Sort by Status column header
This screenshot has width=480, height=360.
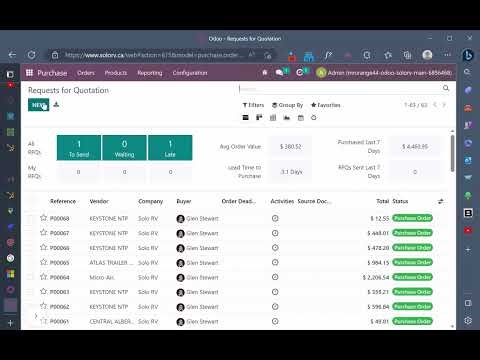(400, 201)
